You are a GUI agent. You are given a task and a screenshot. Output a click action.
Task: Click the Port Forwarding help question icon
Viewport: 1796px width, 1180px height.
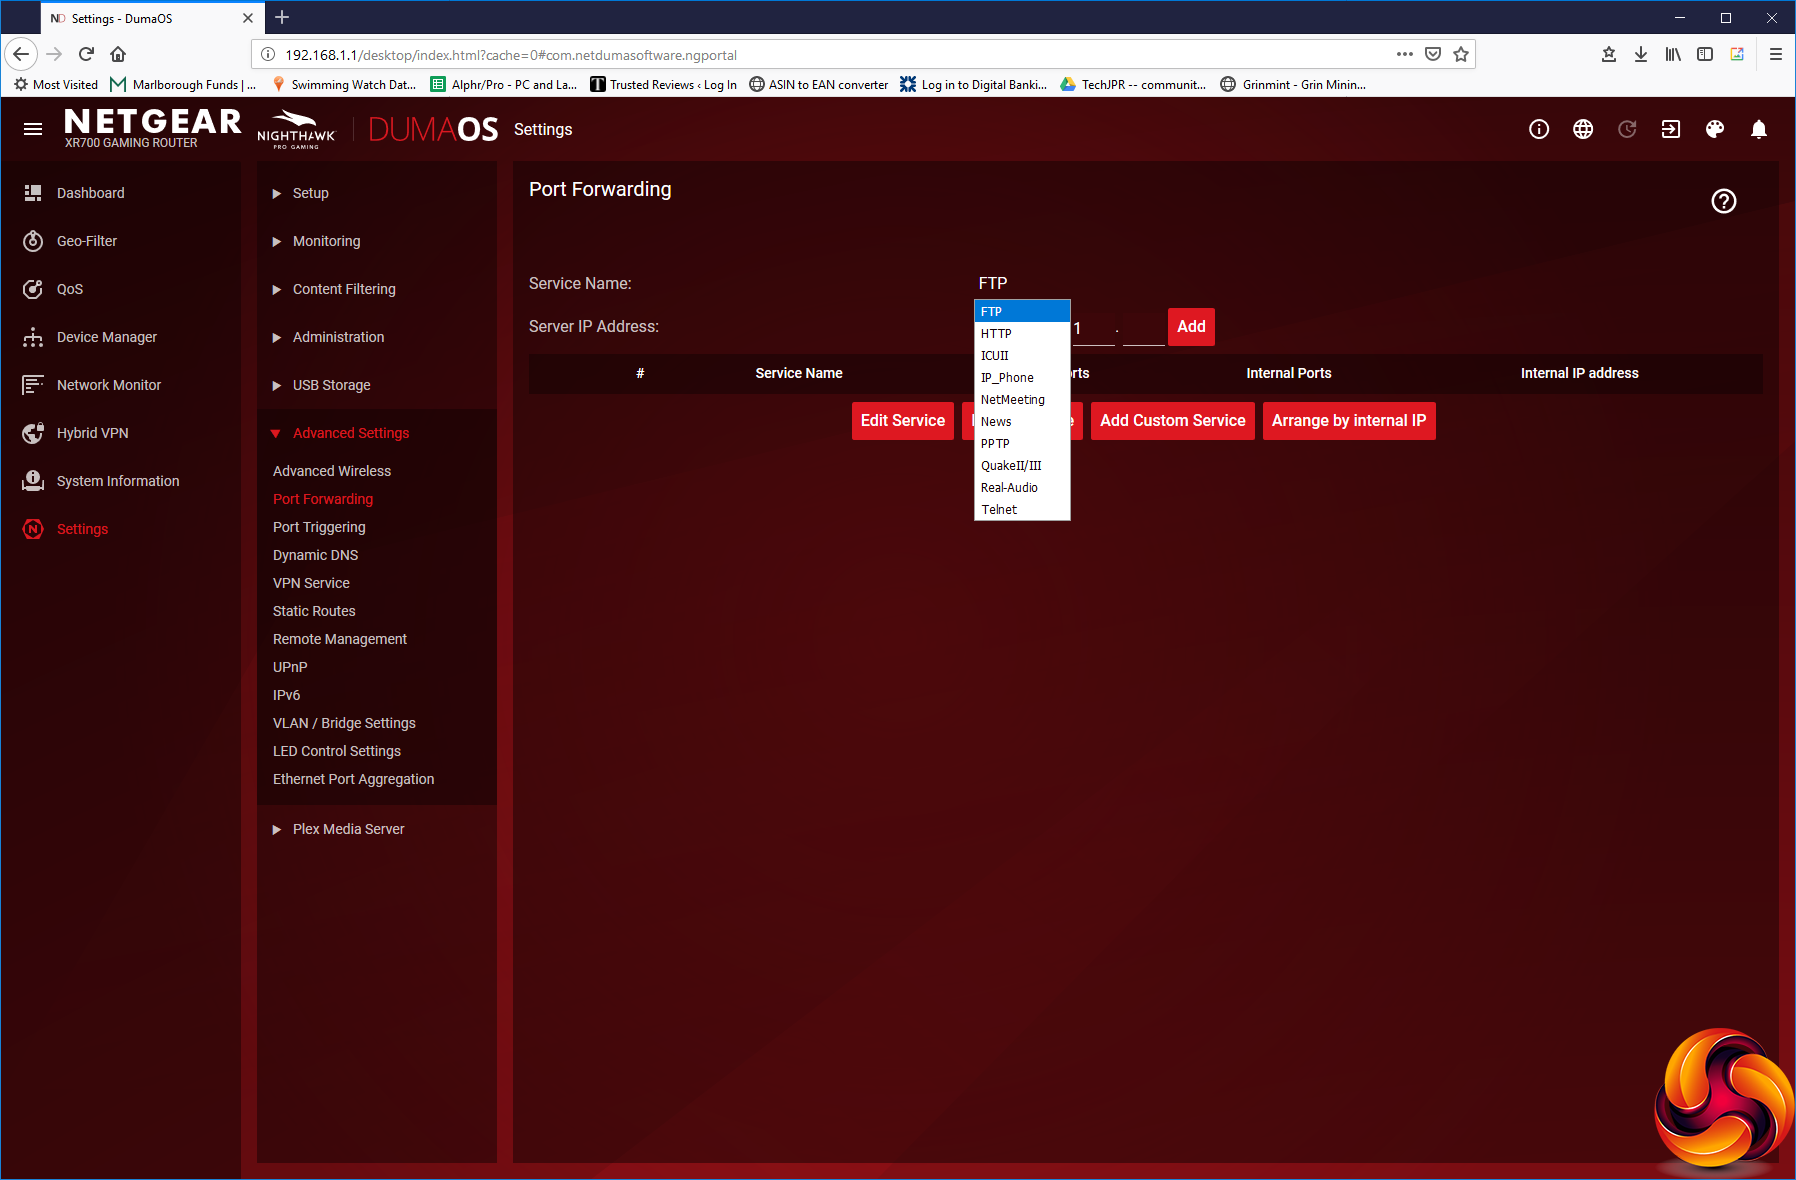[x=1724, y=201]
